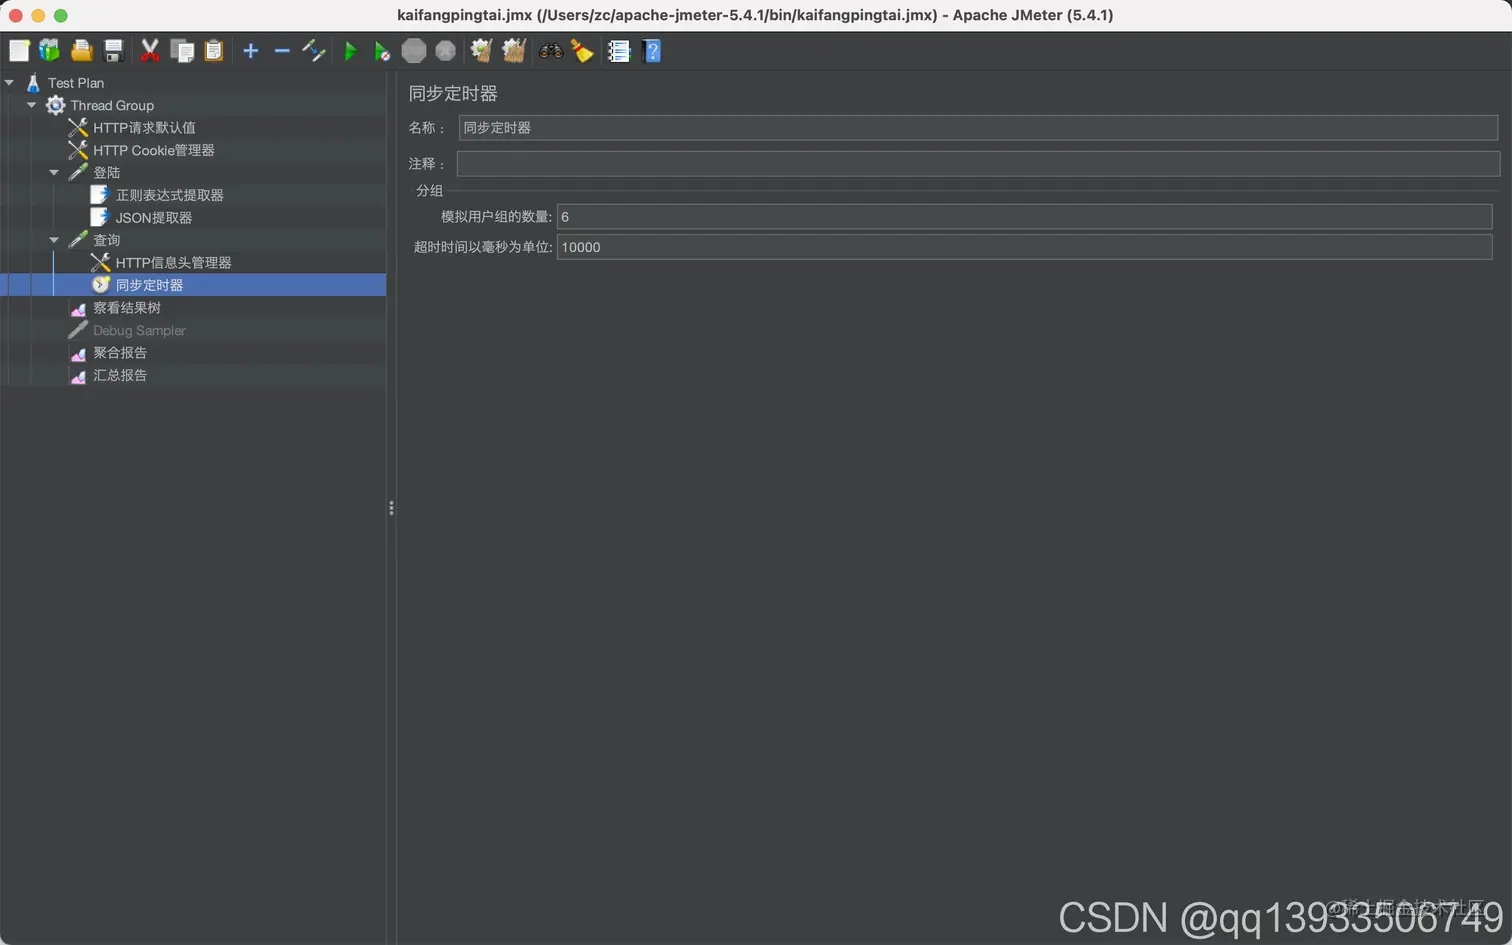
Task: Expand all tree nodes with the plus icon
Action: pyautogui.click(x=251, y=51)
